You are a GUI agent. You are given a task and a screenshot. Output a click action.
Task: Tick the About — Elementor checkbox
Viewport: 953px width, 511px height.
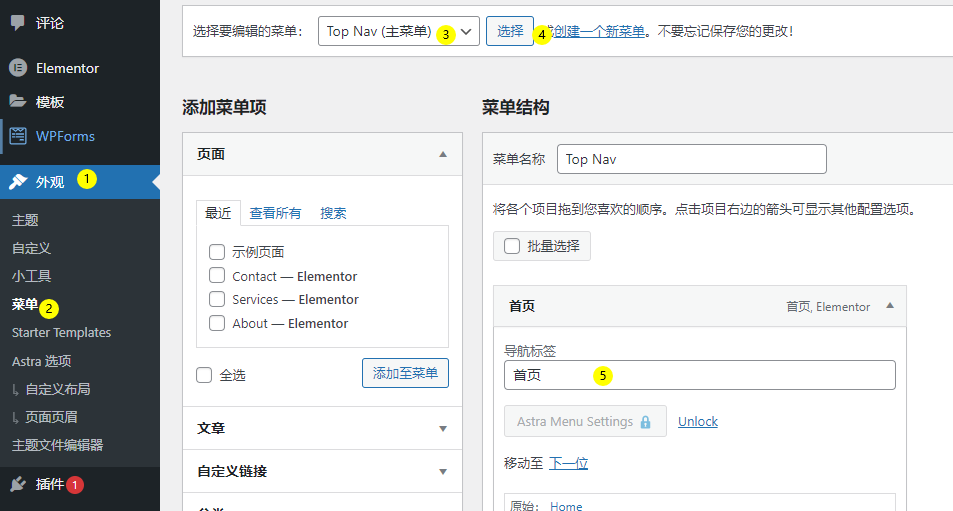(x=217, y=323)
